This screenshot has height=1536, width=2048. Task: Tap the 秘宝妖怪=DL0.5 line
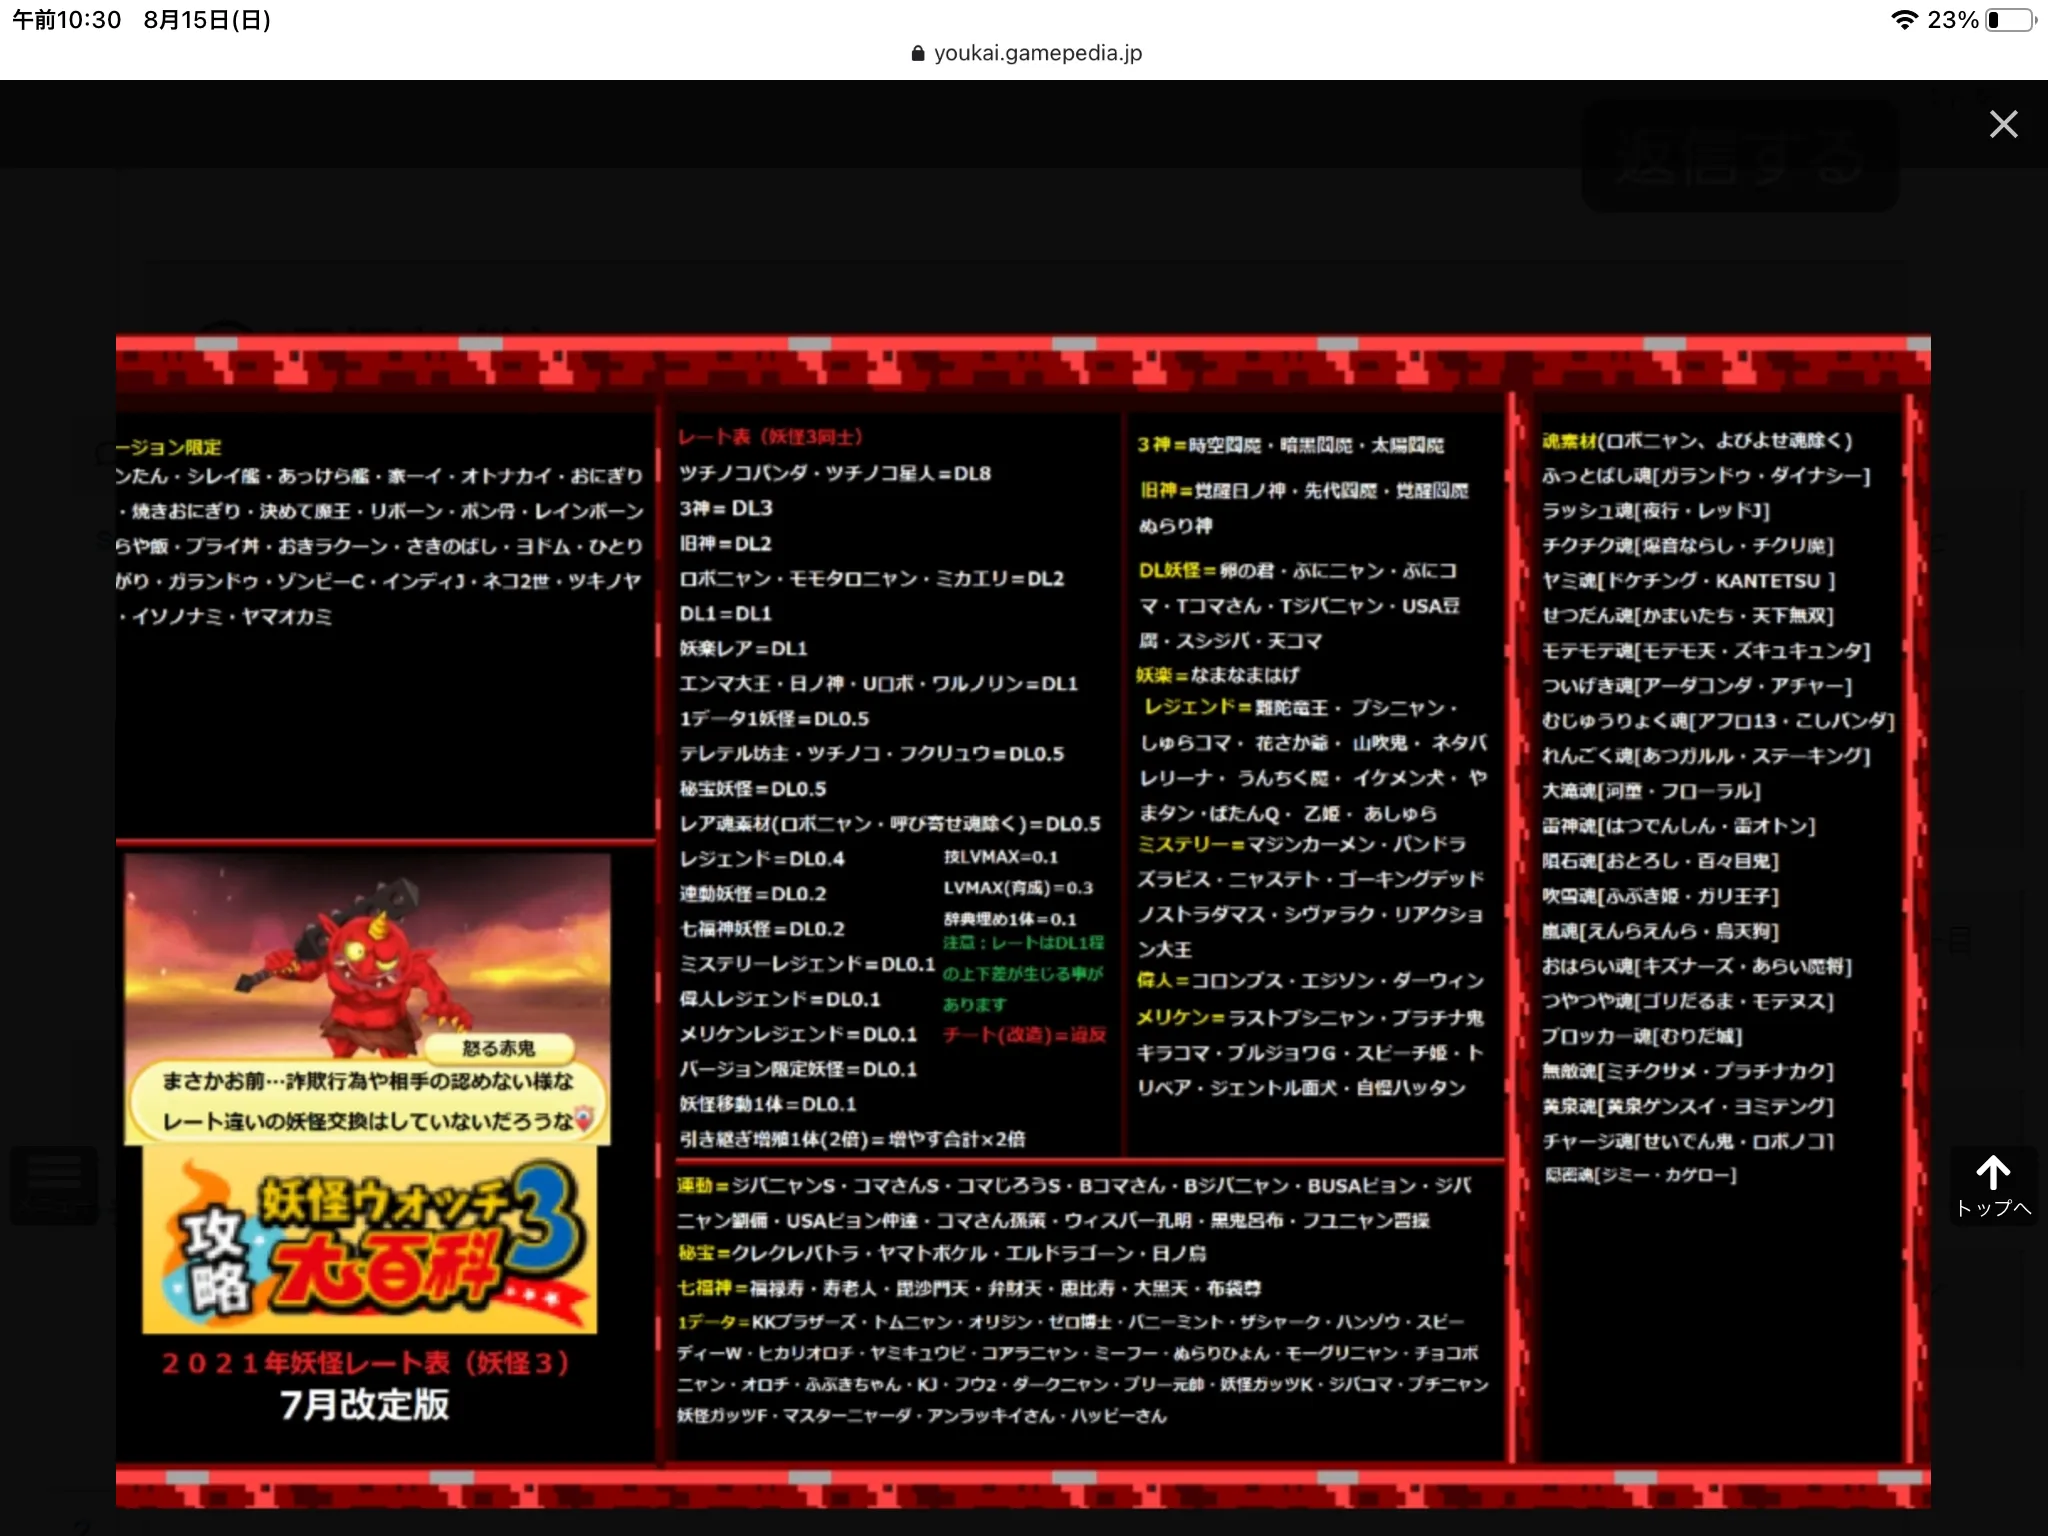(752, 788)
